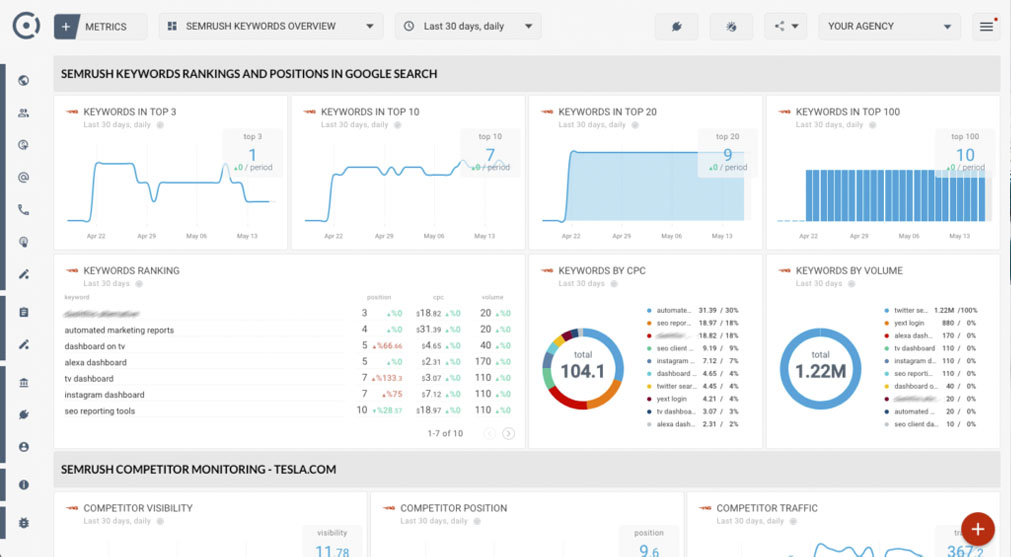
Task: Select 'instagram dashboard' keyword row
Action: pyautogui.click(x=289, y=394)
